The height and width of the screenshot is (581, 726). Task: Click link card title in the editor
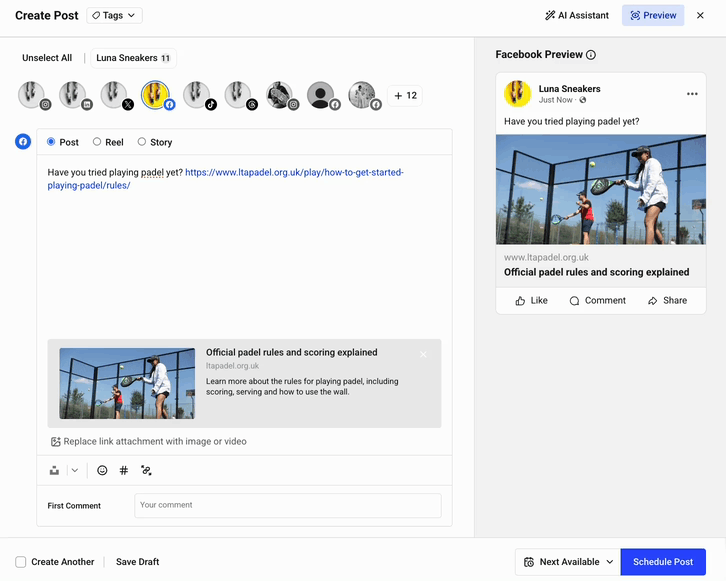click(292, 352)
